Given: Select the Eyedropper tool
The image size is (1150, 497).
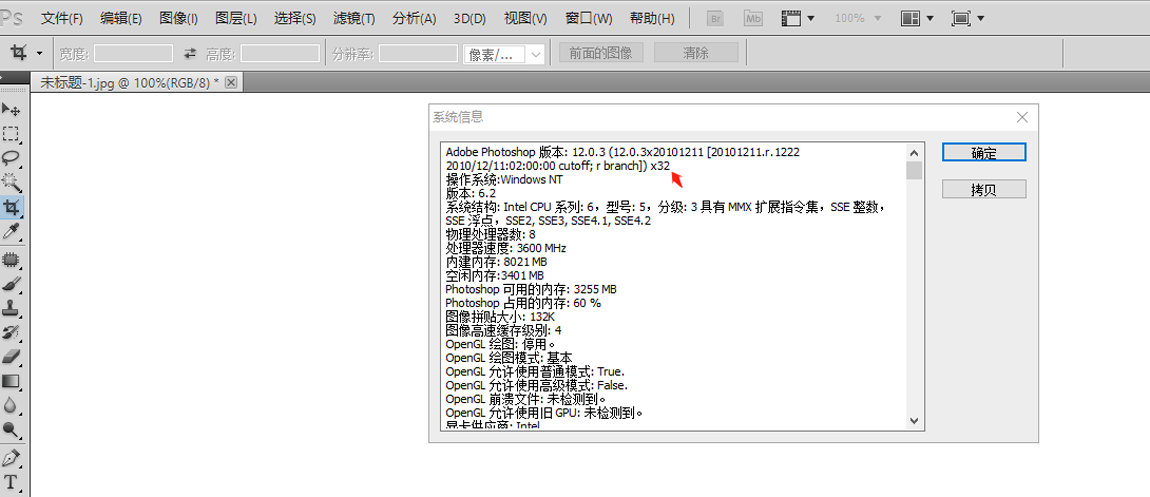Looking at the screenshot, I should [x=12, y=232].
